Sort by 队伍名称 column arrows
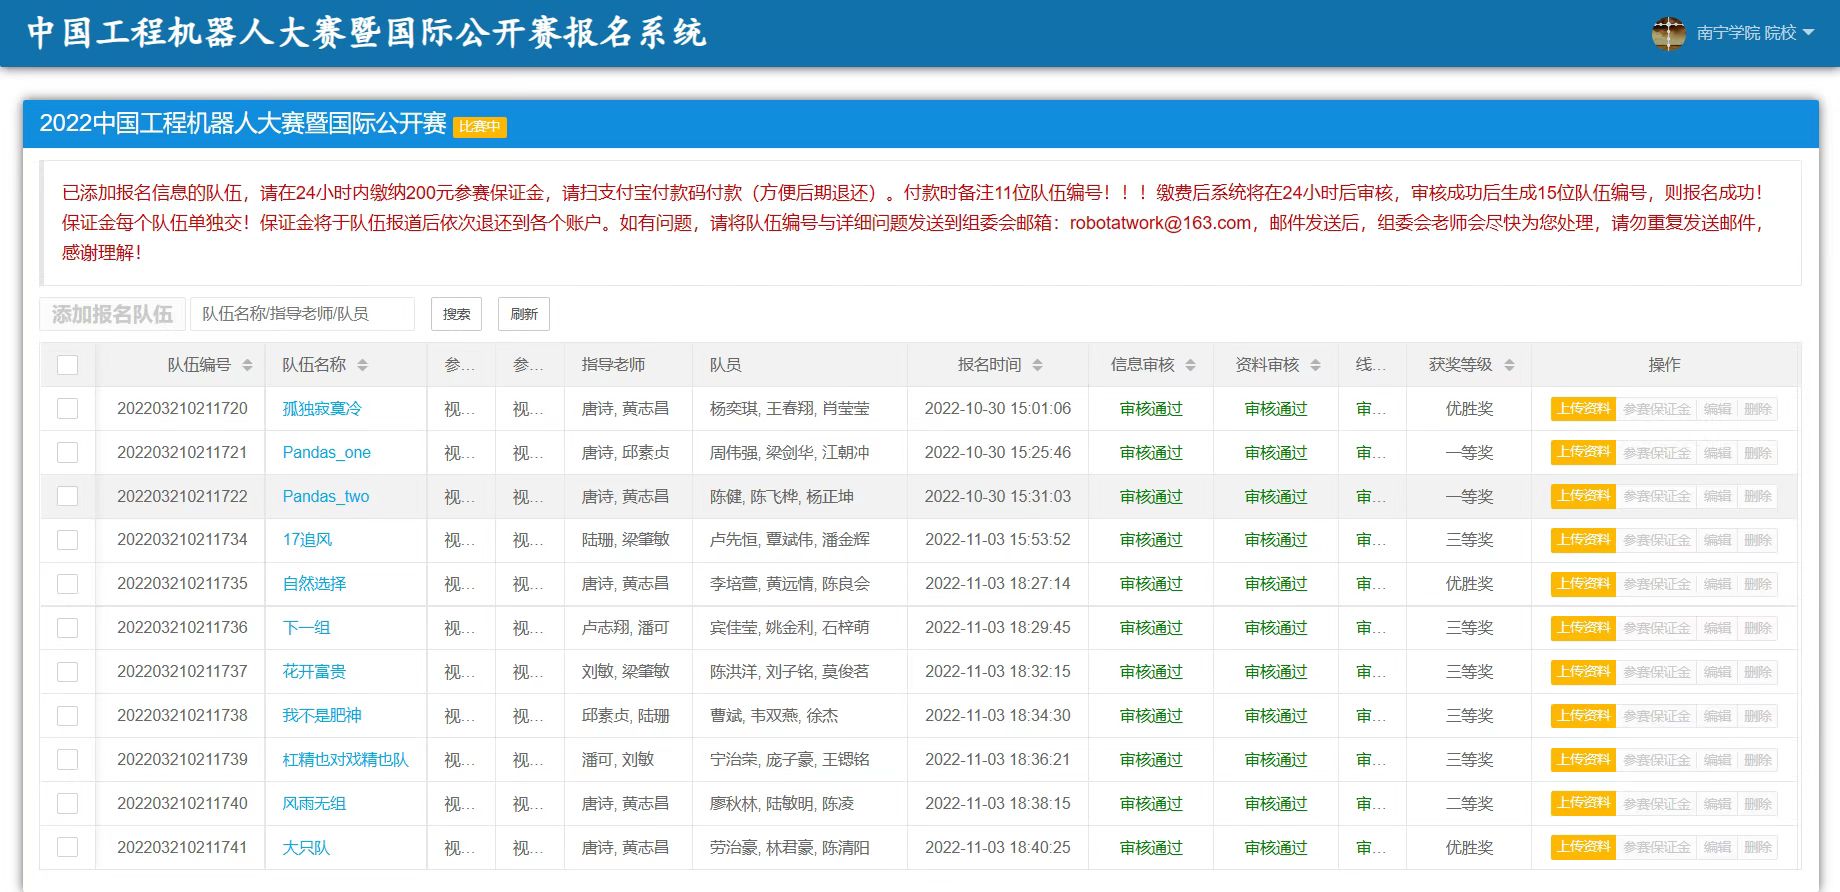The width and height of the screenshot is (1840, 892). [x=362, y=365]
